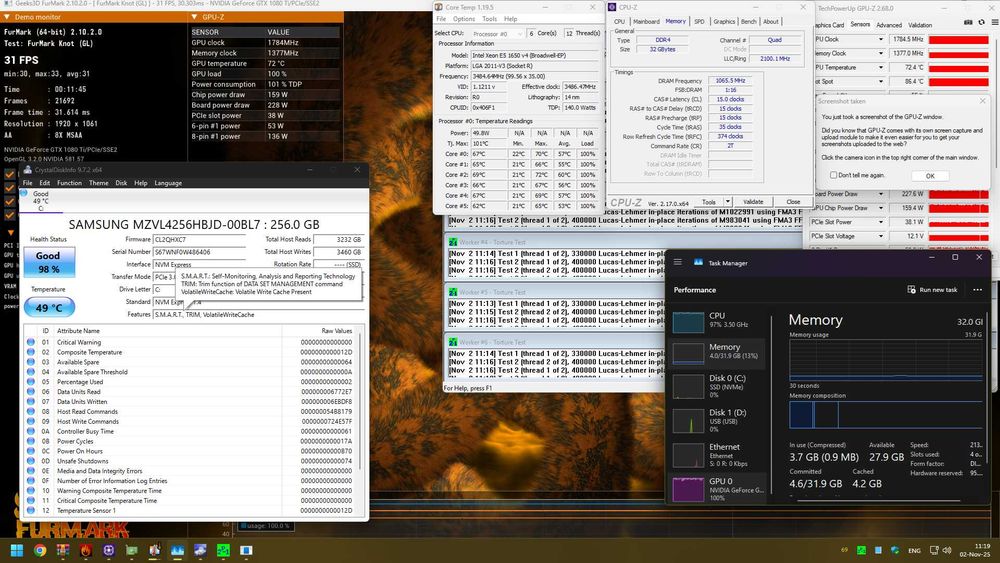The width and height of the screenshot is (1000, 563).
Task: Open the PCIe Slot Power sensor dropdown
Action: point(881,222)
